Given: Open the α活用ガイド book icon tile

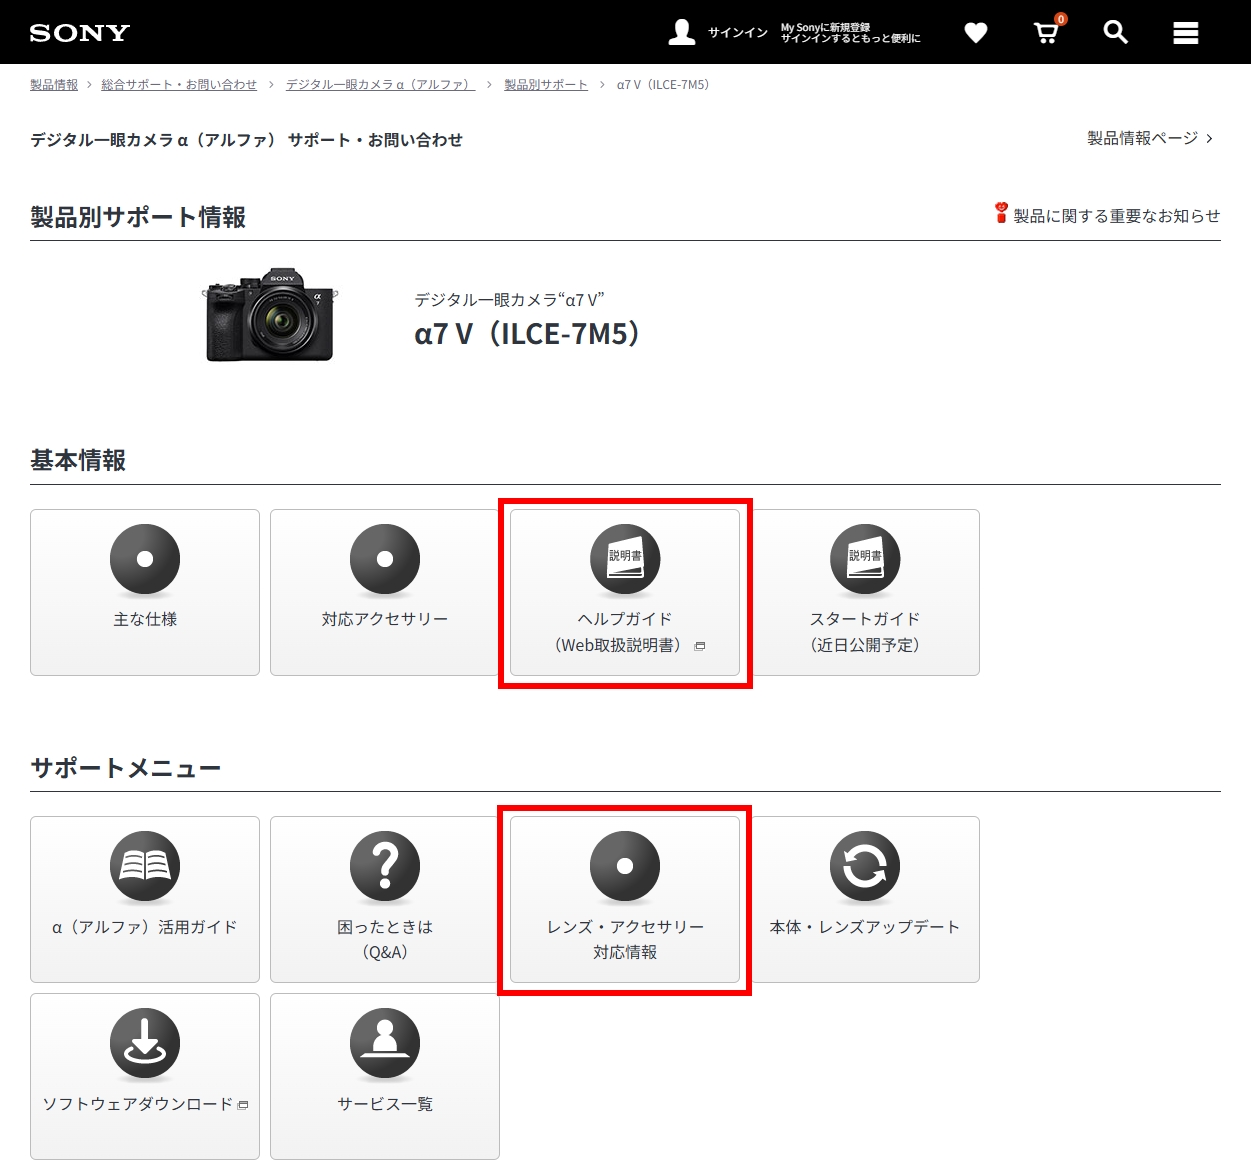Looking at the screenshot, I should click(145, 899).
